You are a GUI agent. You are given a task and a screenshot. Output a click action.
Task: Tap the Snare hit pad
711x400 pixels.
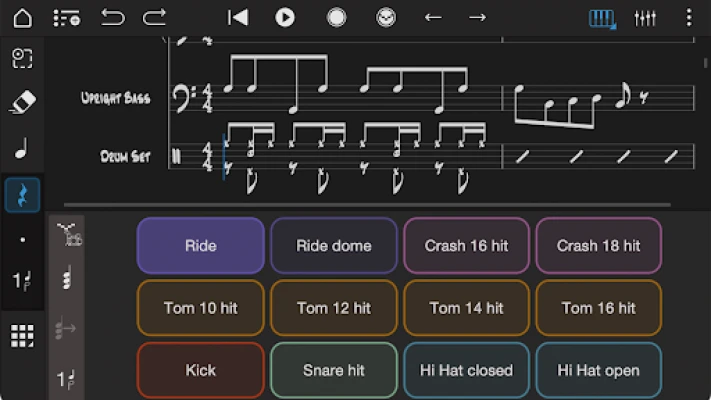tap(334, 370)
